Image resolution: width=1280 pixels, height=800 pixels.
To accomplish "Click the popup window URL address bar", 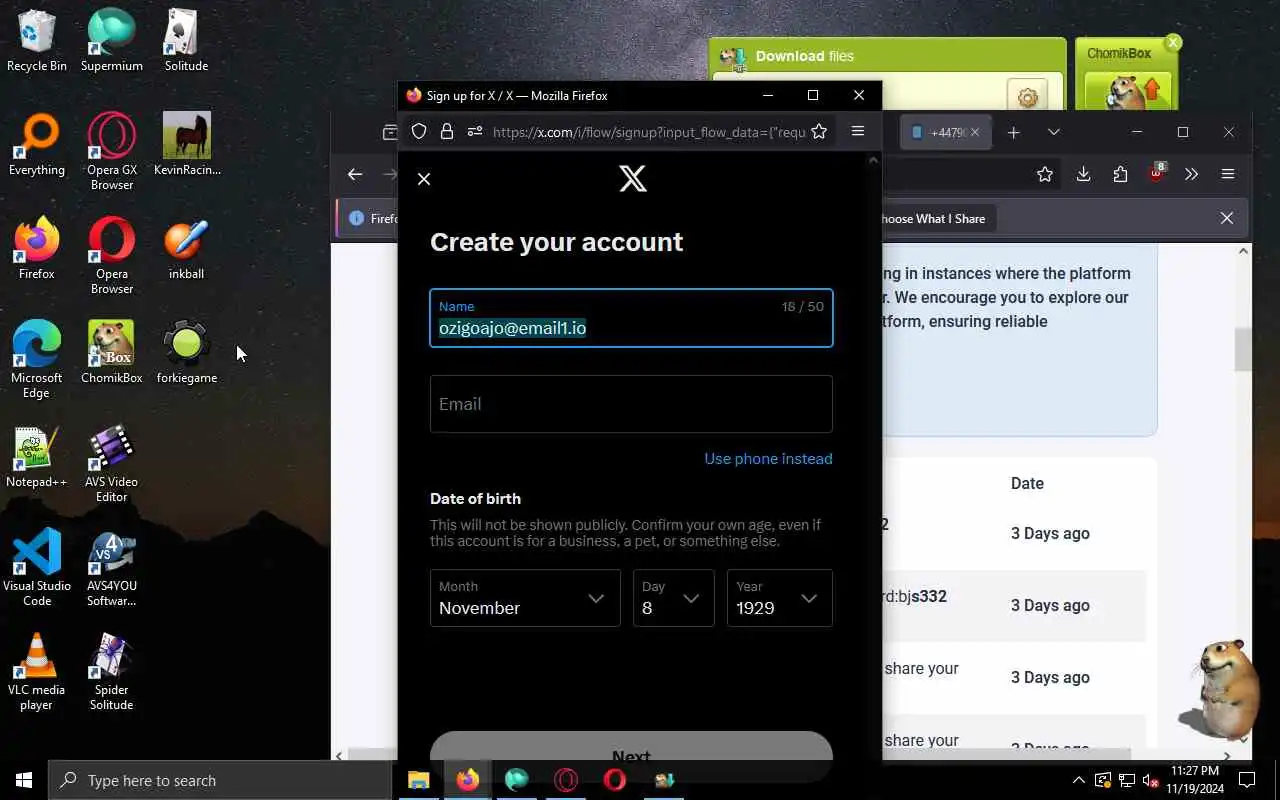I will [648, 132].
